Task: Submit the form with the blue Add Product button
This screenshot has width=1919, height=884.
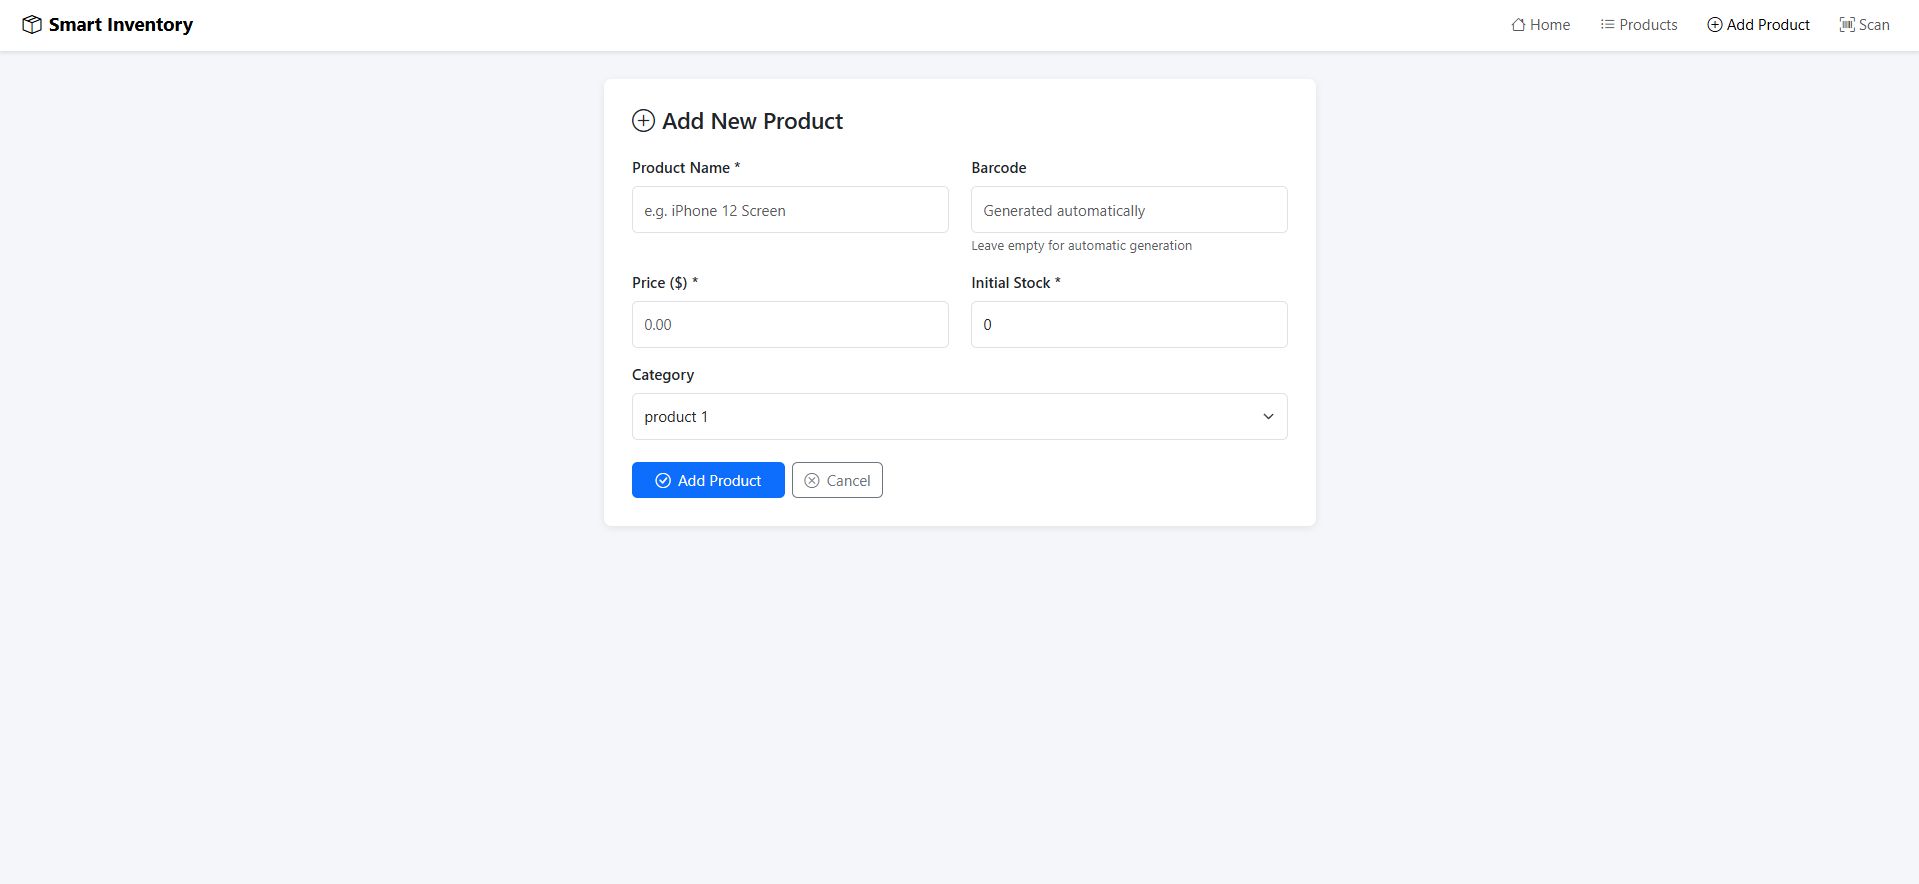Action: (x=708, y=481)
